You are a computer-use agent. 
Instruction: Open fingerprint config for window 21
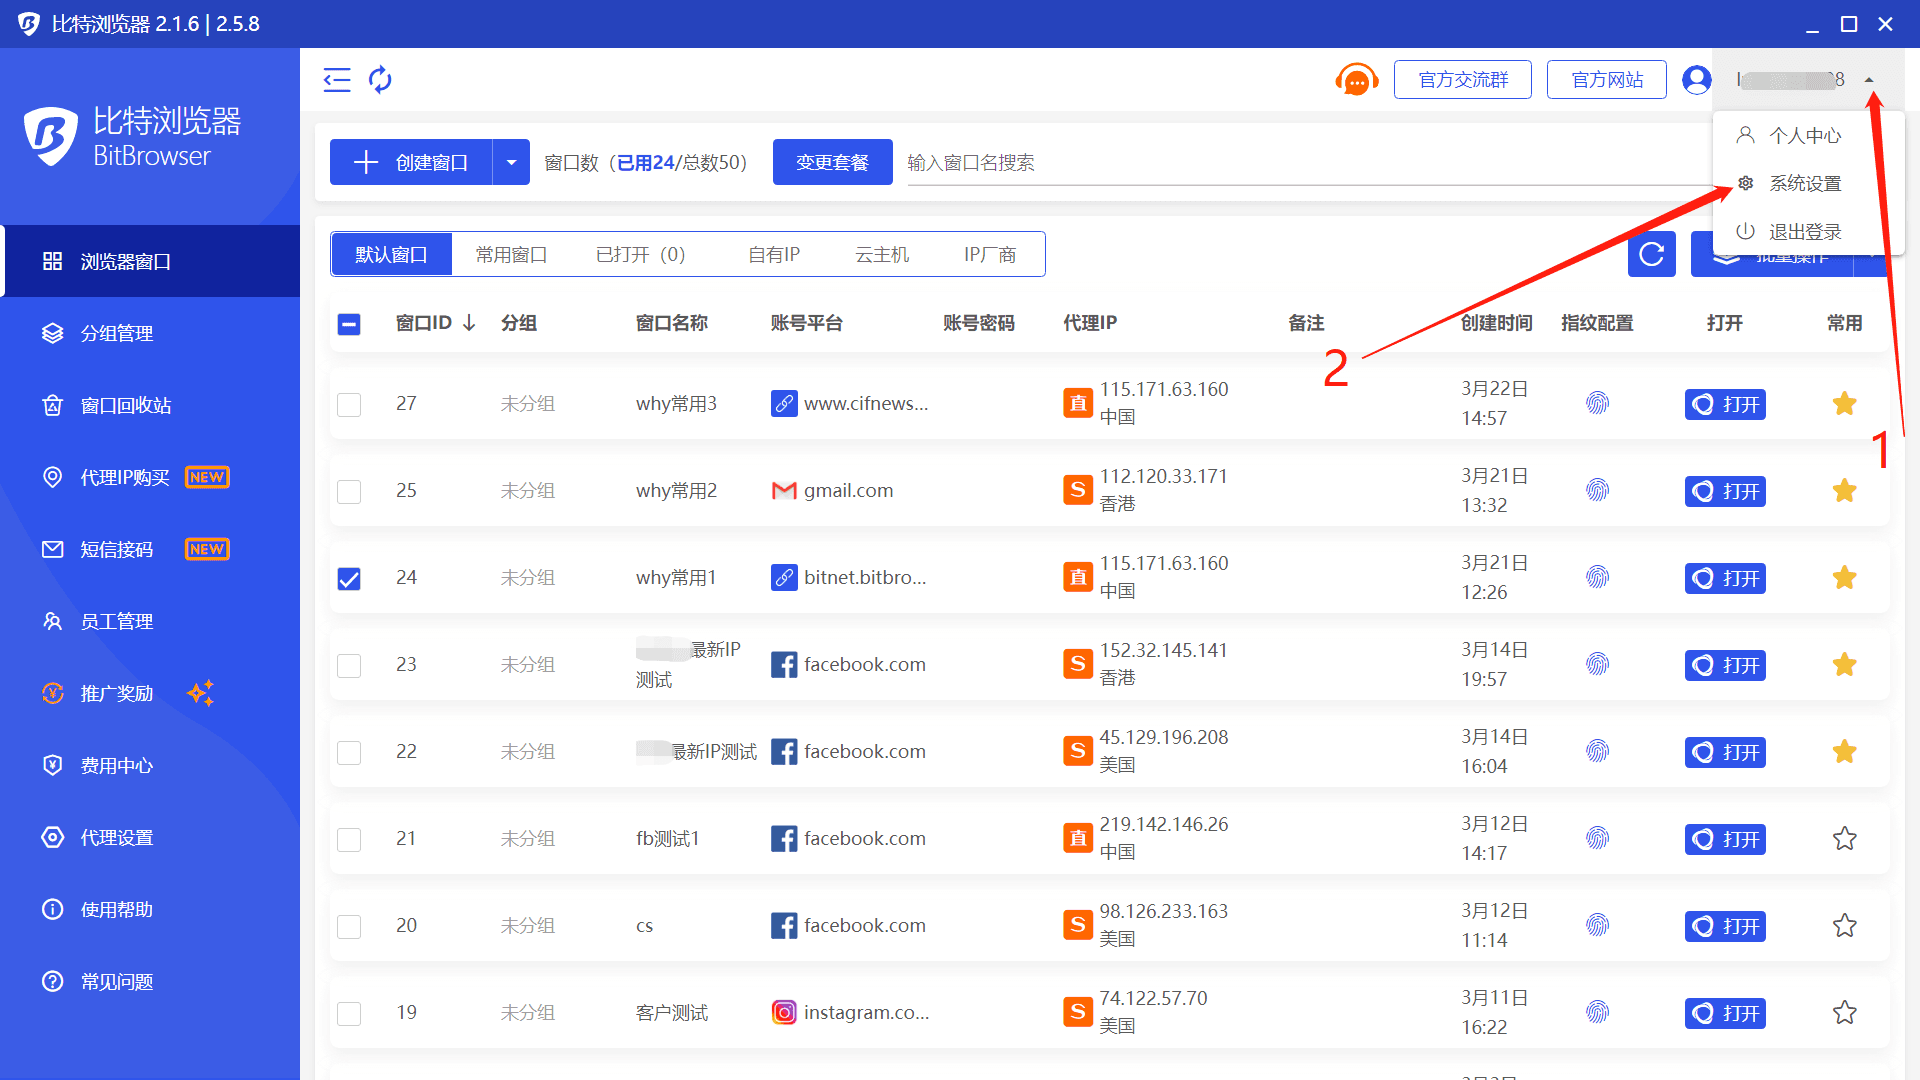[x=1597, y=839]
